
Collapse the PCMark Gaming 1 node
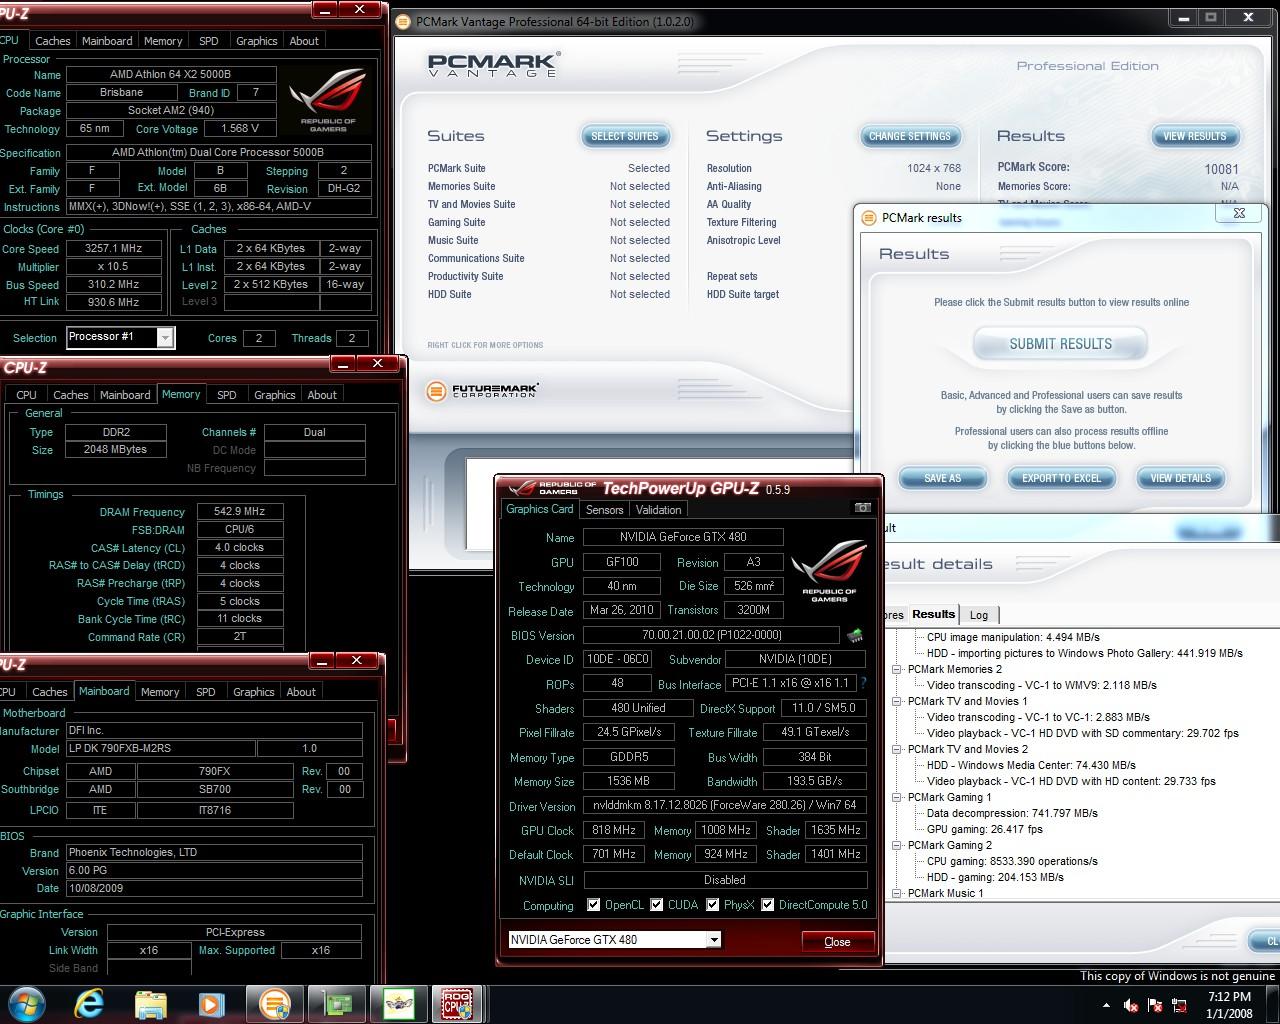click(x=897, y=798)
